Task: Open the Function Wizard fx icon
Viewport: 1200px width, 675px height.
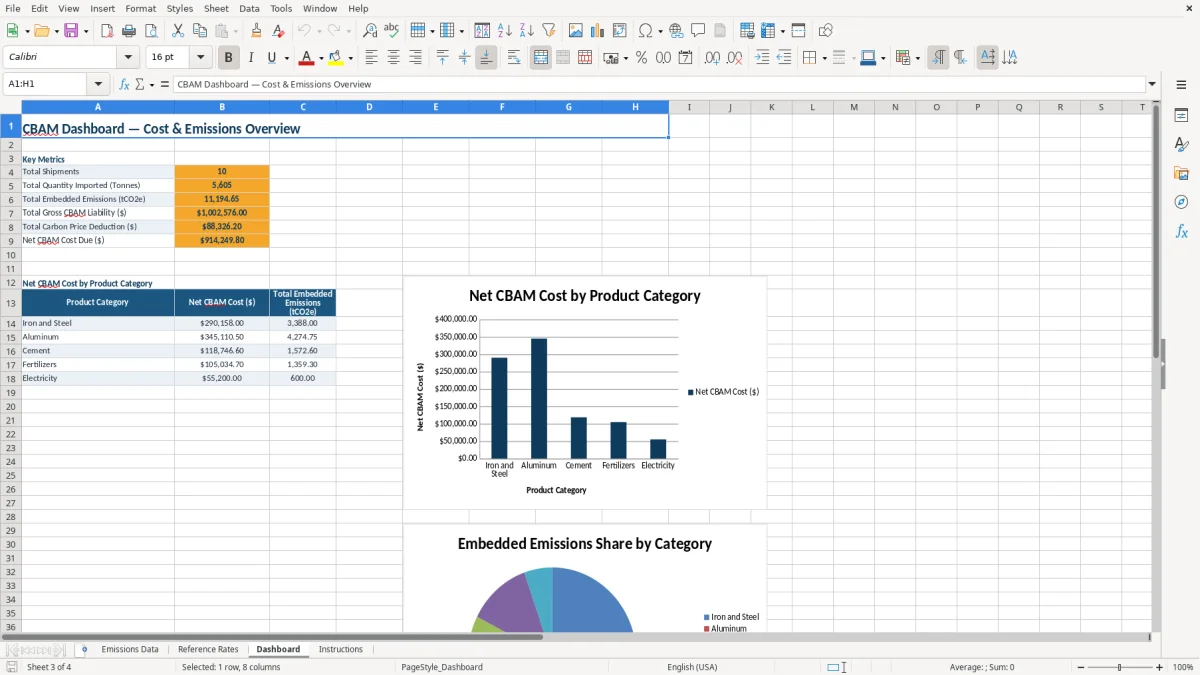Action: coord(124,84)
